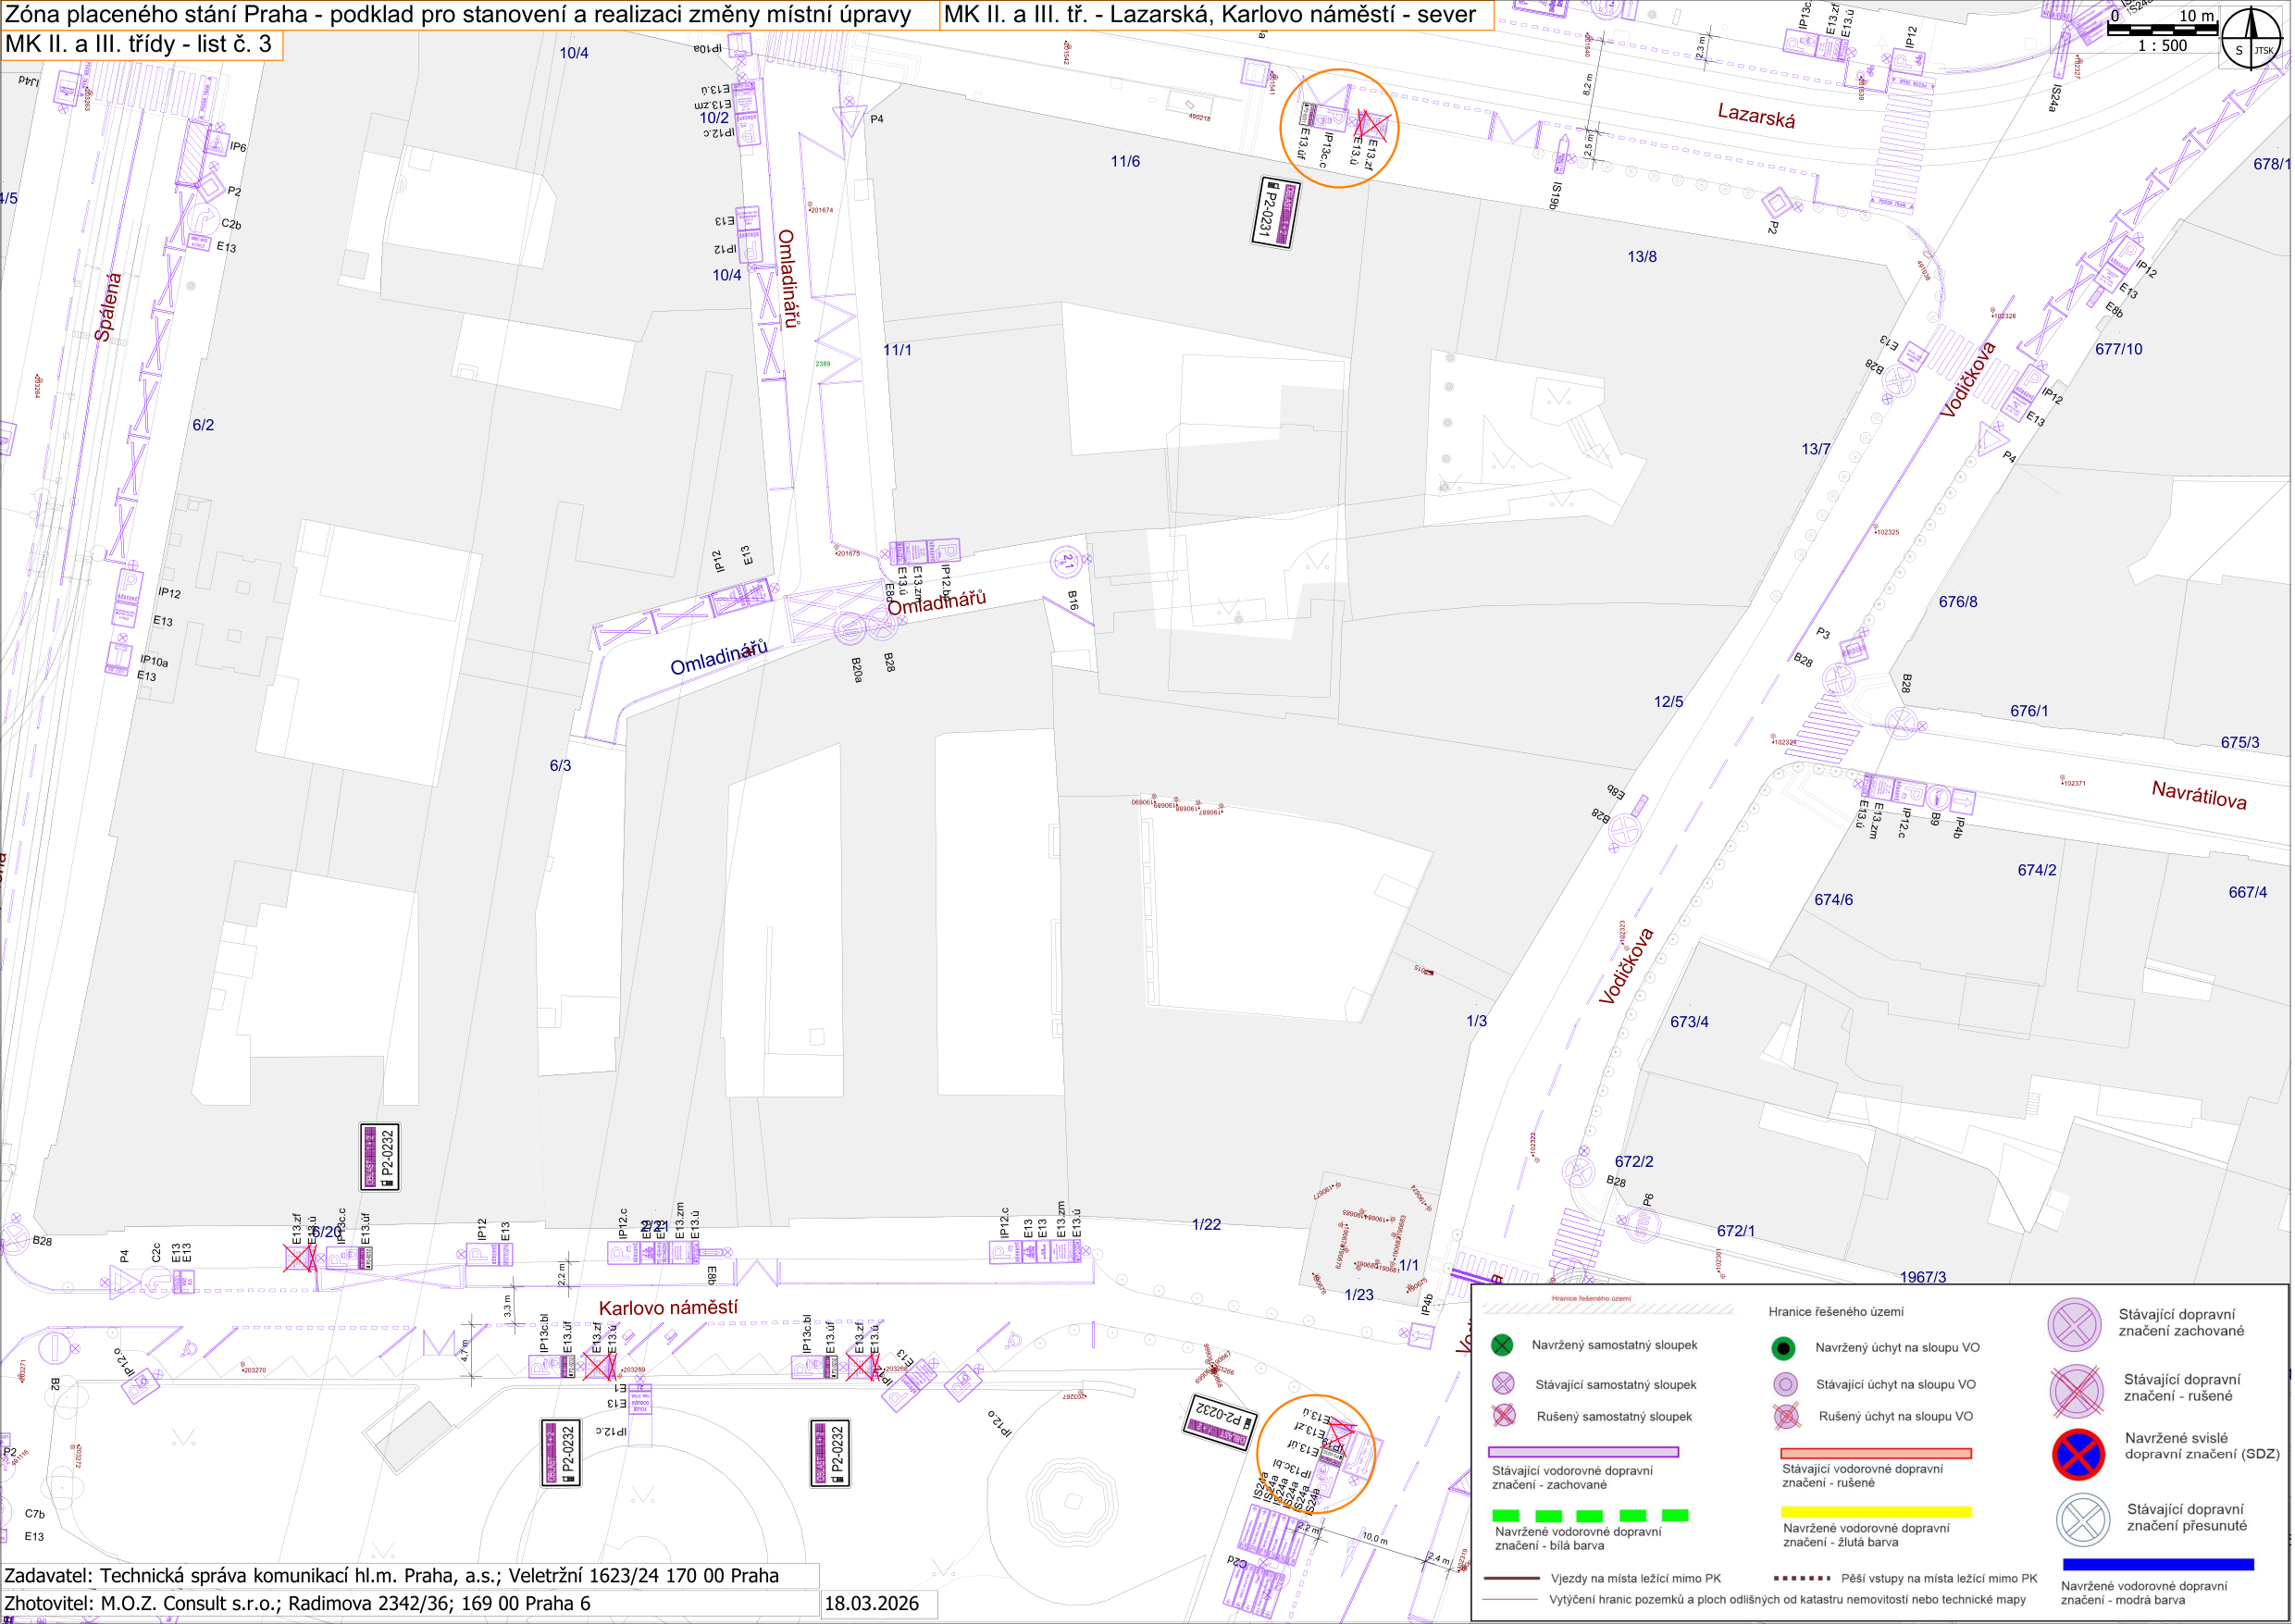Click parcel number 672/2
Viewport: 2295px width, 1624px height.
click(1634, 1161)
